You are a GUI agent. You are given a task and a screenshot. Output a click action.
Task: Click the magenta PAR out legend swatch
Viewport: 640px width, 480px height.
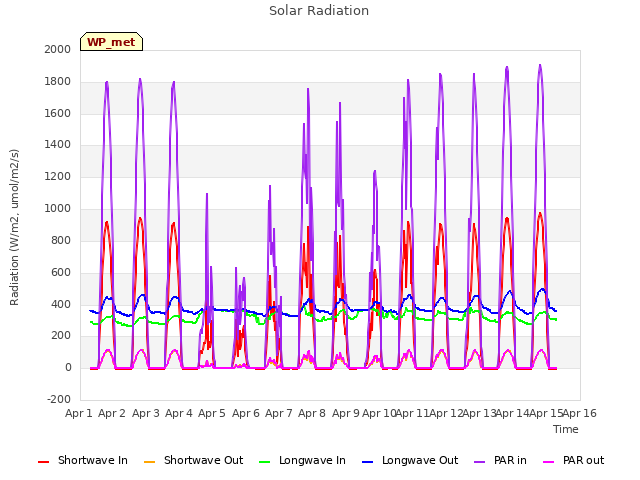point(549,462)
